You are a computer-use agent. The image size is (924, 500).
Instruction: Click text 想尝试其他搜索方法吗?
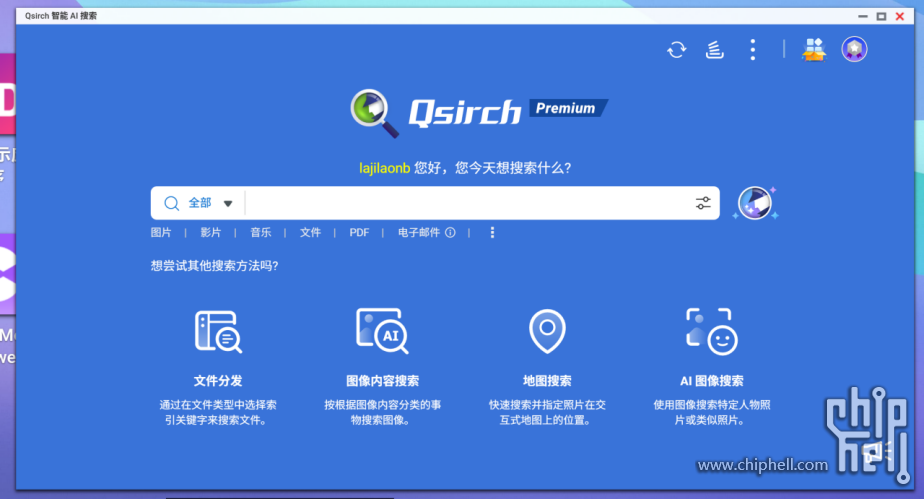click(x=214, y=266)
